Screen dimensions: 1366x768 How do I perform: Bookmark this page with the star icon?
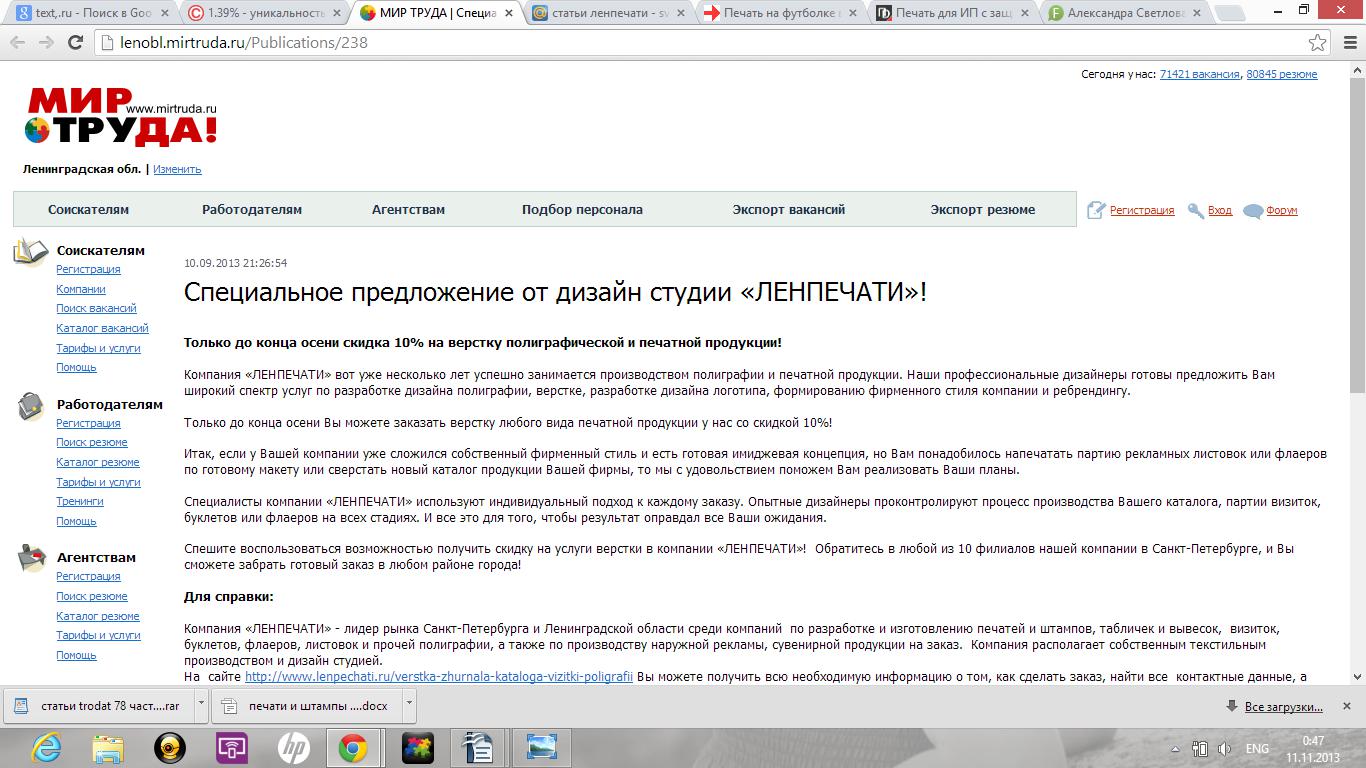click(x=1318, y=43)
